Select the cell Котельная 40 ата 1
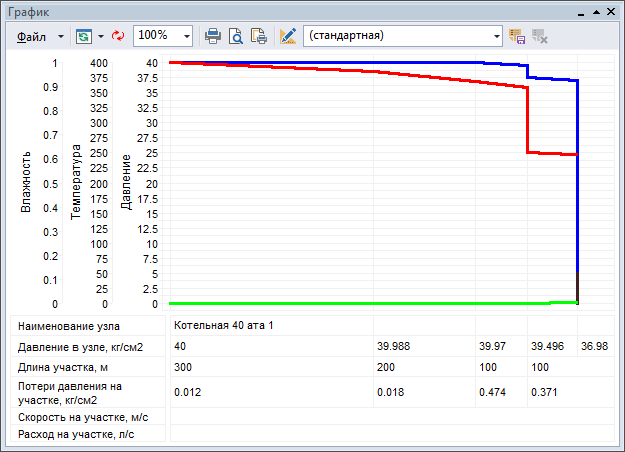 [x=223, y=325]
